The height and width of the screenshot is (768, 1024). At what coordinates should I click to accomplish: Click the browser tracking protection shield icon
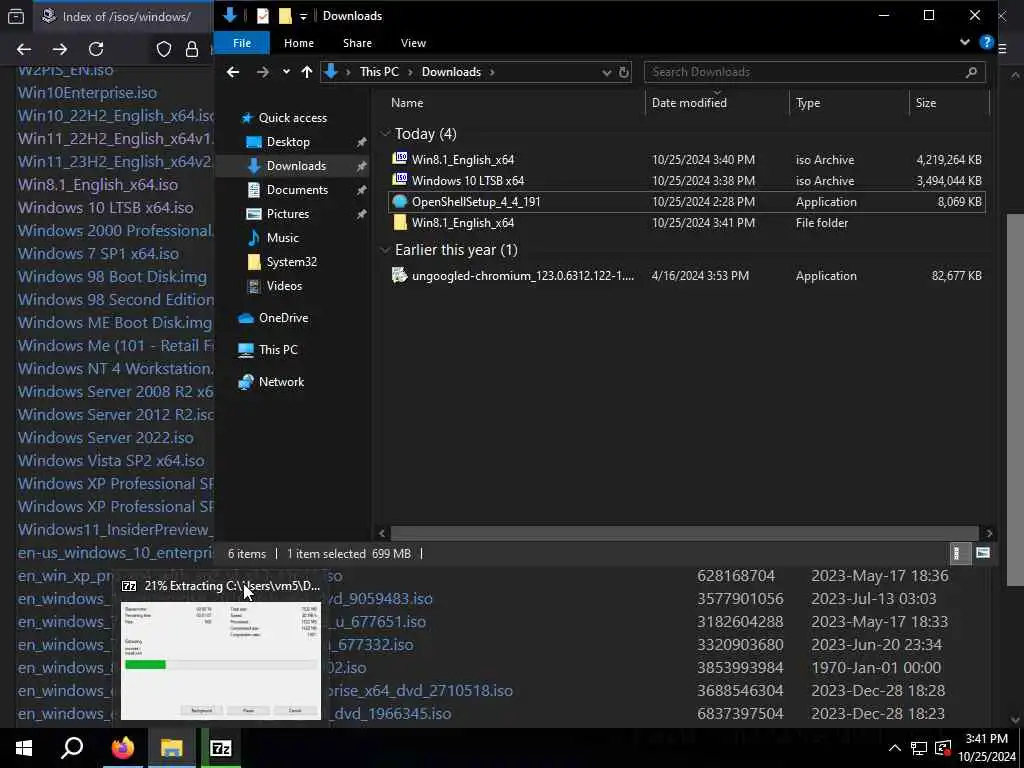(x=163, y=49)
